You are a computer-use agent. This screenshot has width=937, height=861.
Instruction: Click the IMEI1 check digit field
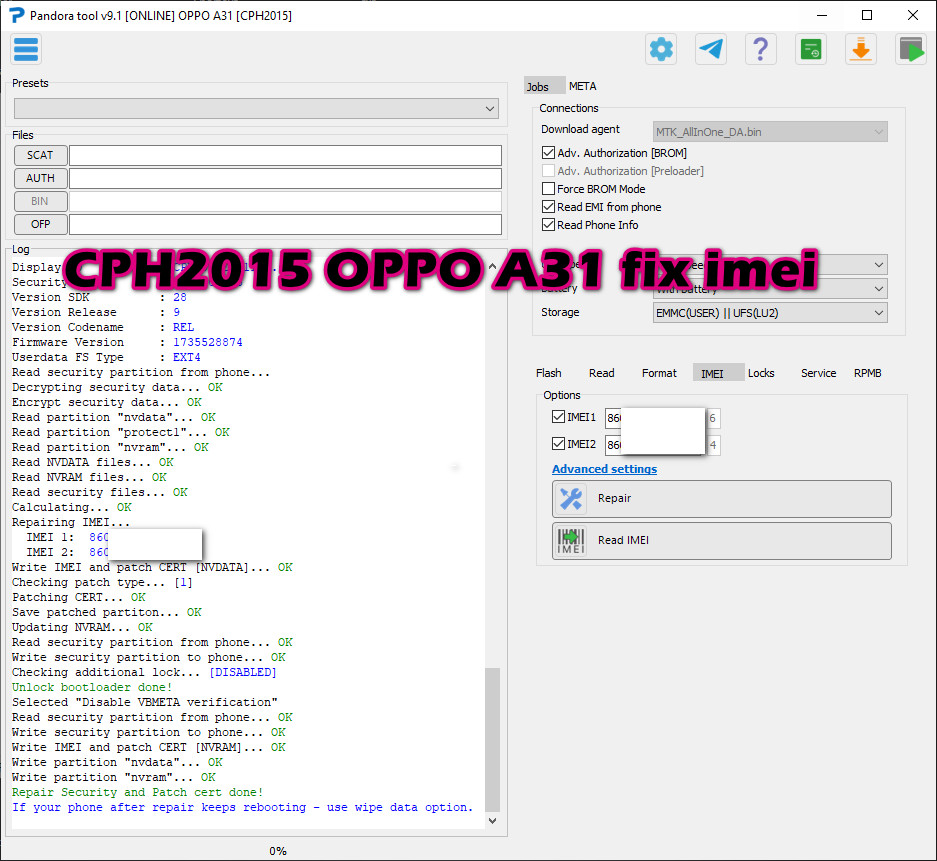click(713, 418)
